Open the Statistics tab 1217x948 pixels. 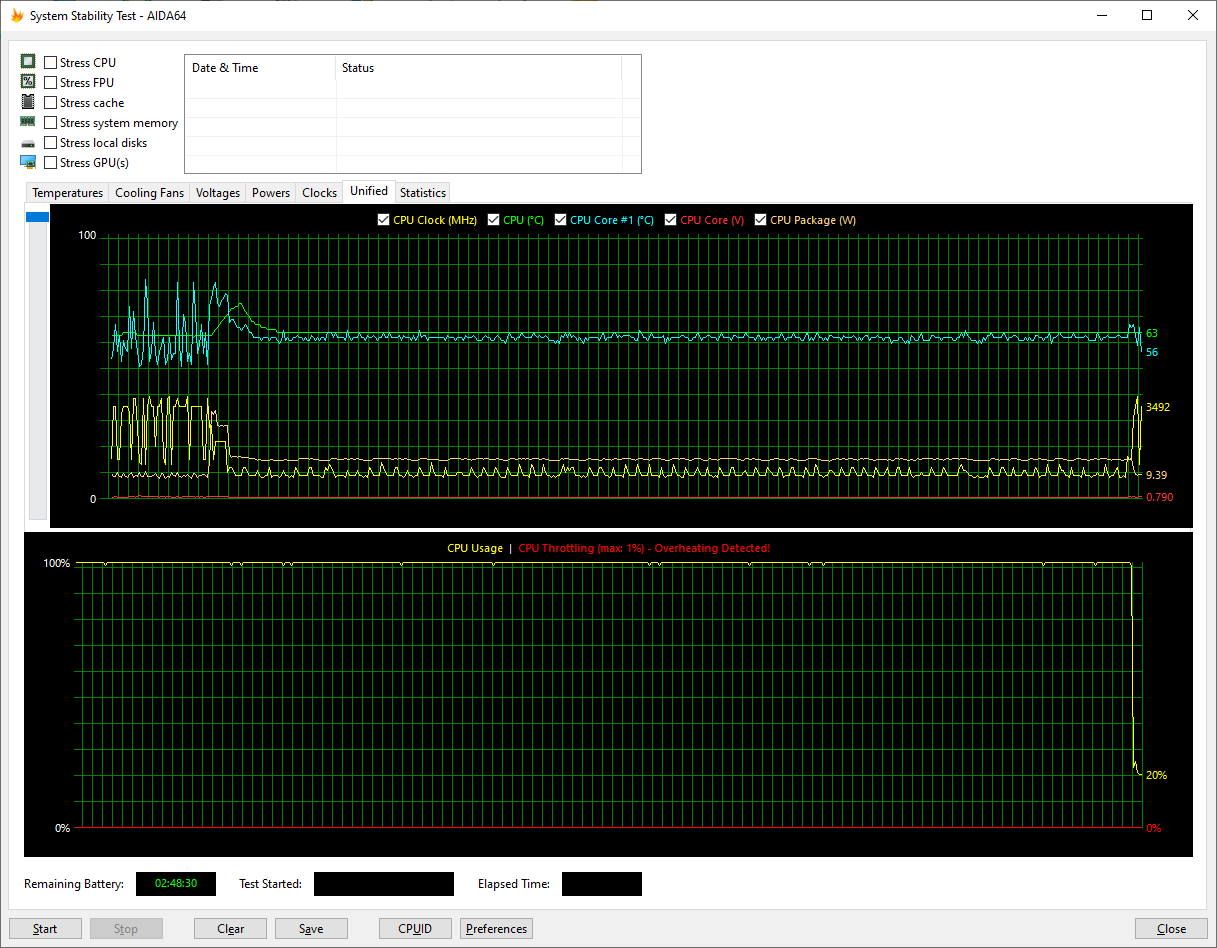click(422, 193)
